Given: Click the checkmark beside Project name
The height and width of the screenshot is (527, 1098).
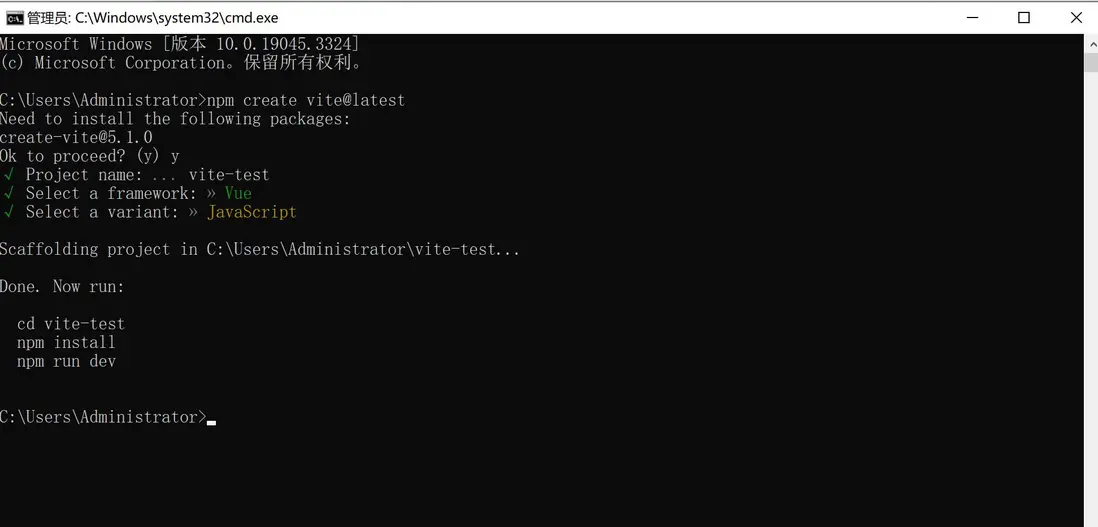Looking at the screenshot, I should [x=9, y=175].
